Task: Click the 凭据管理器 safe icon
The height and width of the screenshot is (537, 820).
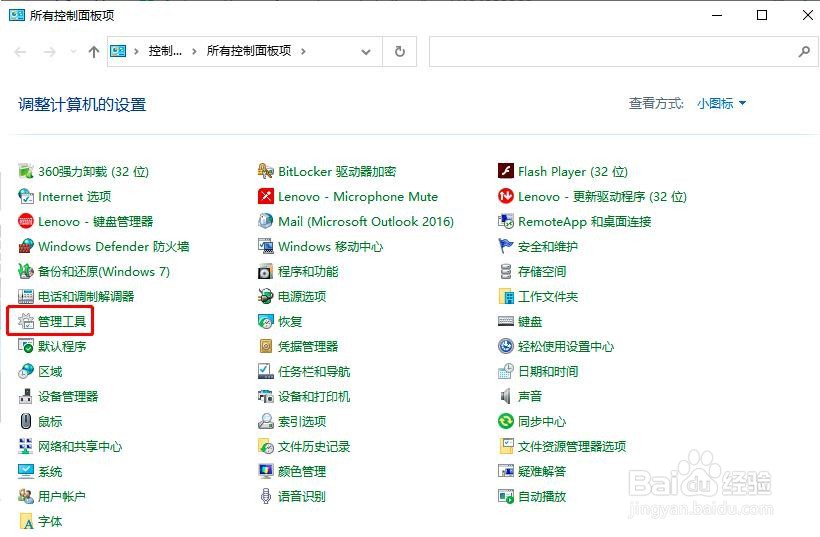Action: [266, 346]
